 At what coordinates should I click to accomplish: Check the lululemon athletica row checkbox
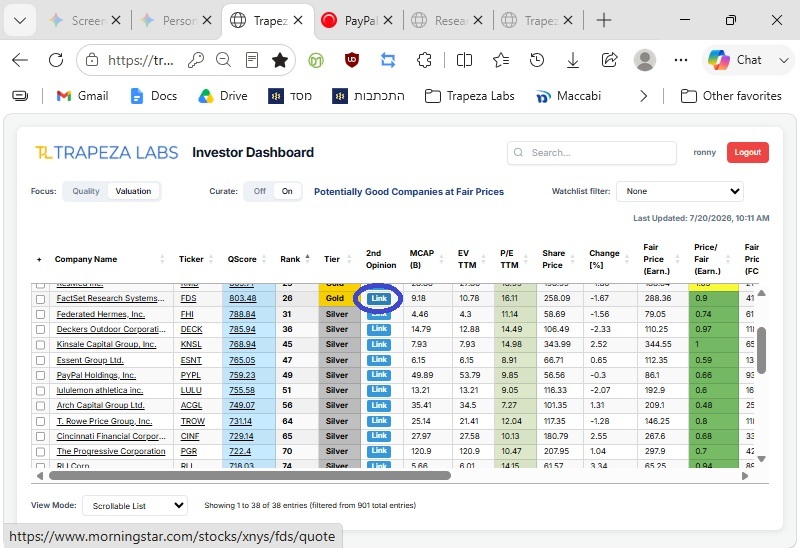(x=40, y=391)
